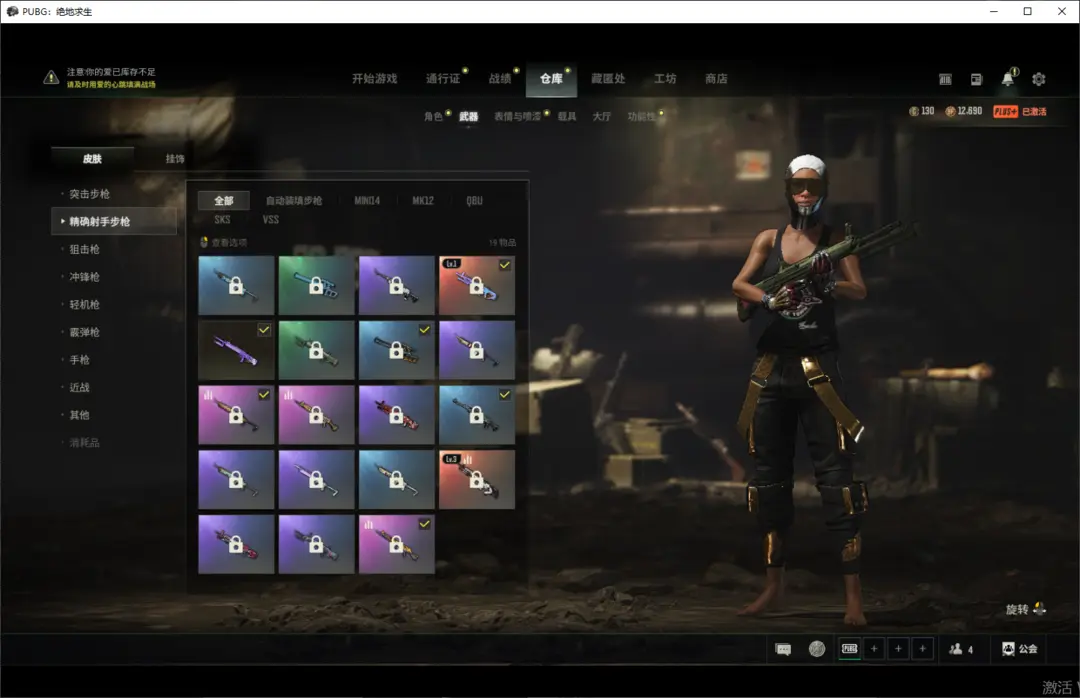The height and width of the screenshot is (698, 1080).
Task: Click the G-Coin icon showing 130
Action: click(x=913, y=111)
